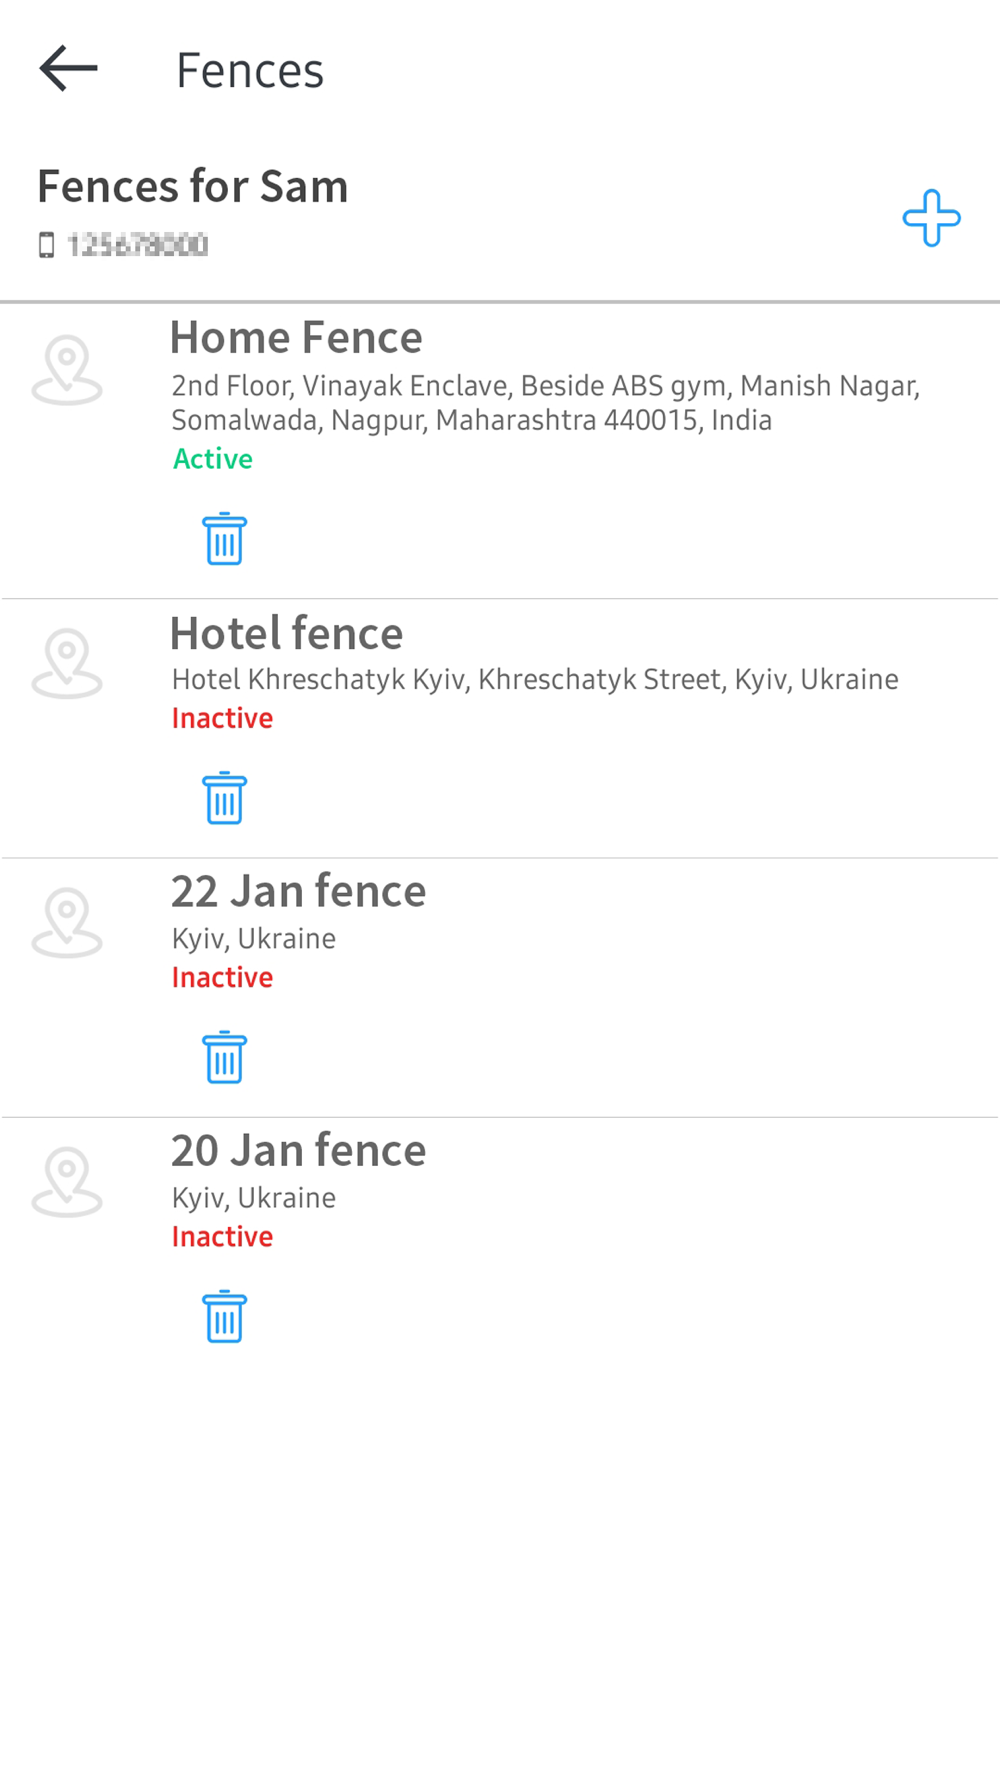Tap the Hotel fence map pin icon
This screenshot has width=1000, height=1778.
pyautogui.click(x=67, y=663)
